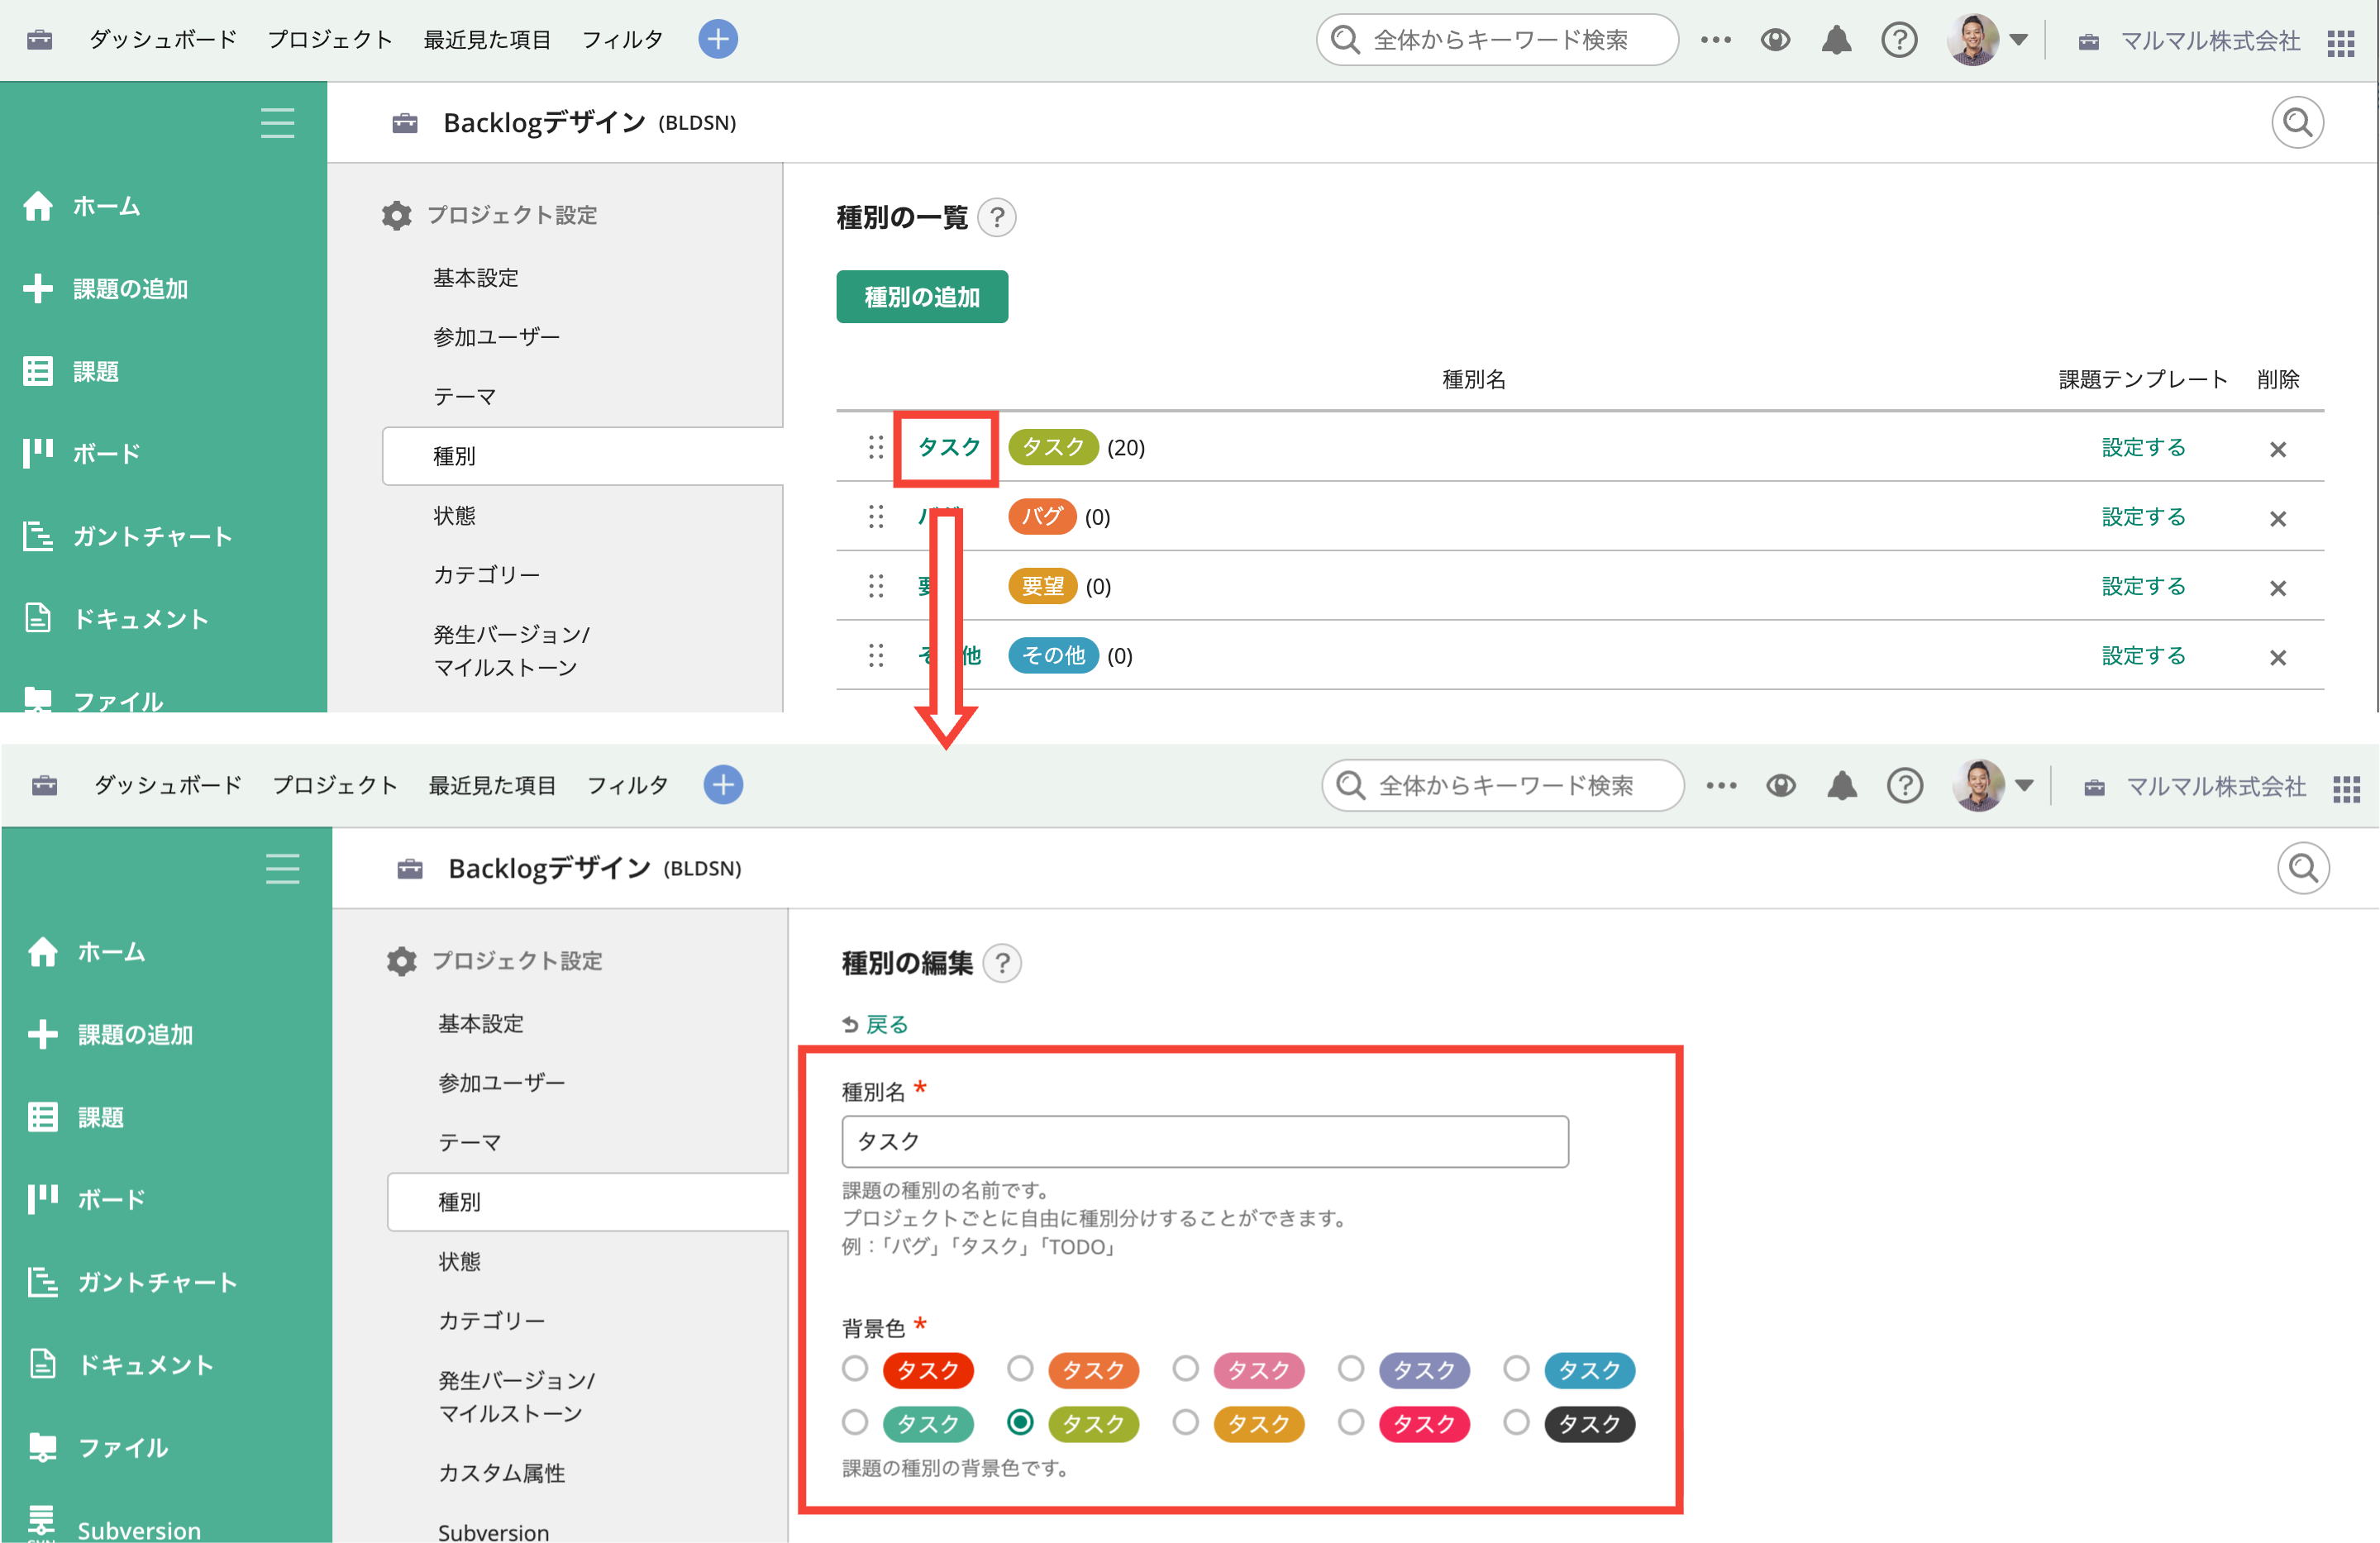The height and width of the screenshot is (1543, 2380).
Task: Delete the タスク type with X icon
Action: click(x=2278, y=449)
